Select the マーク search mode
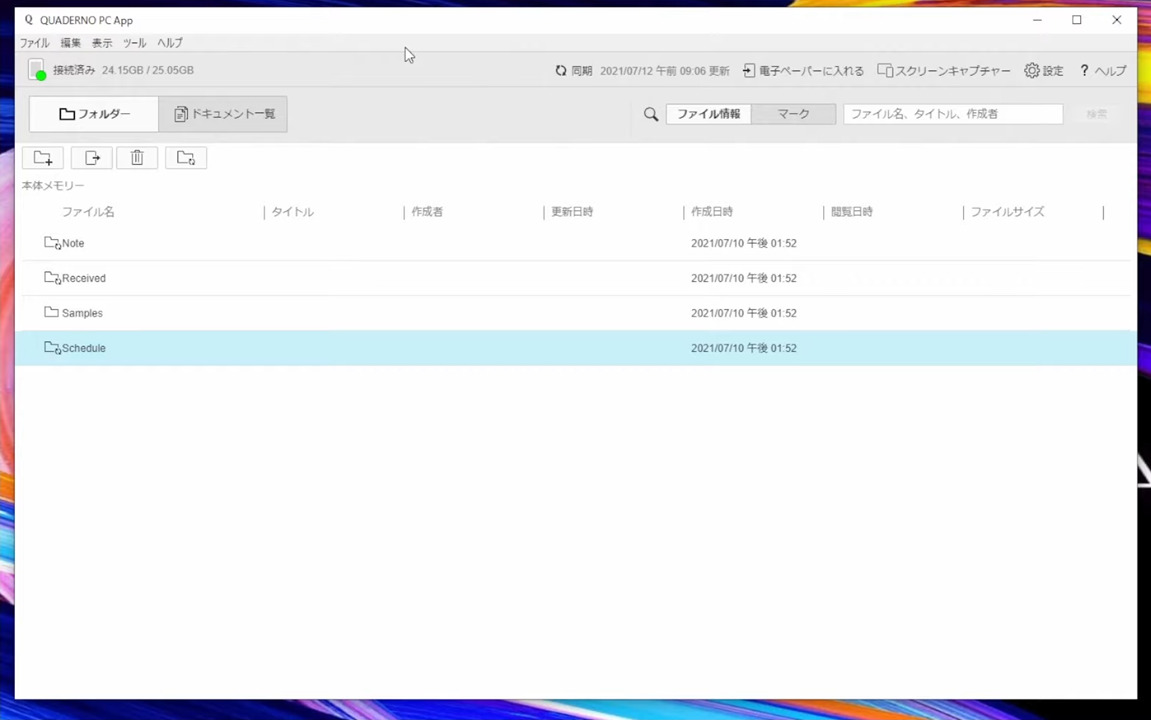Image resolution: width=1151 pixels, height=720 pixels. pyautogui.click(x=794, y=114)
